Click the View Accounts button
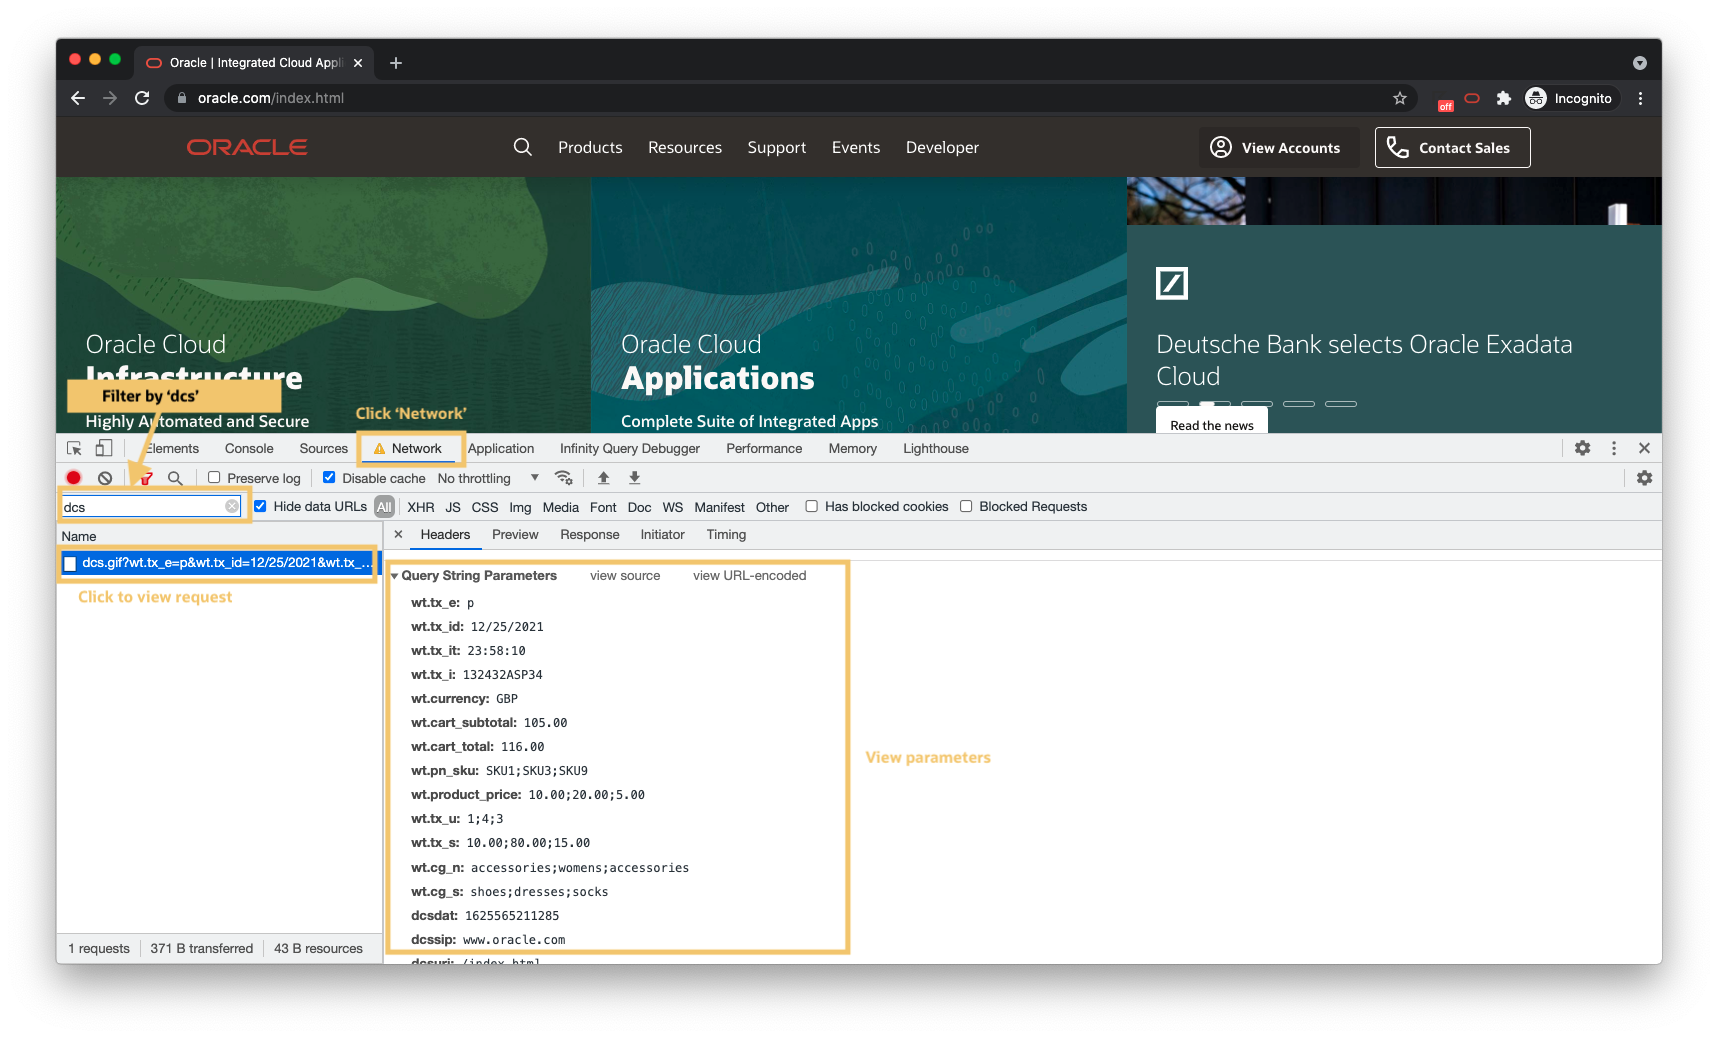The width and height of the screenshot is (1718, 1038). tap(1278, 147)
